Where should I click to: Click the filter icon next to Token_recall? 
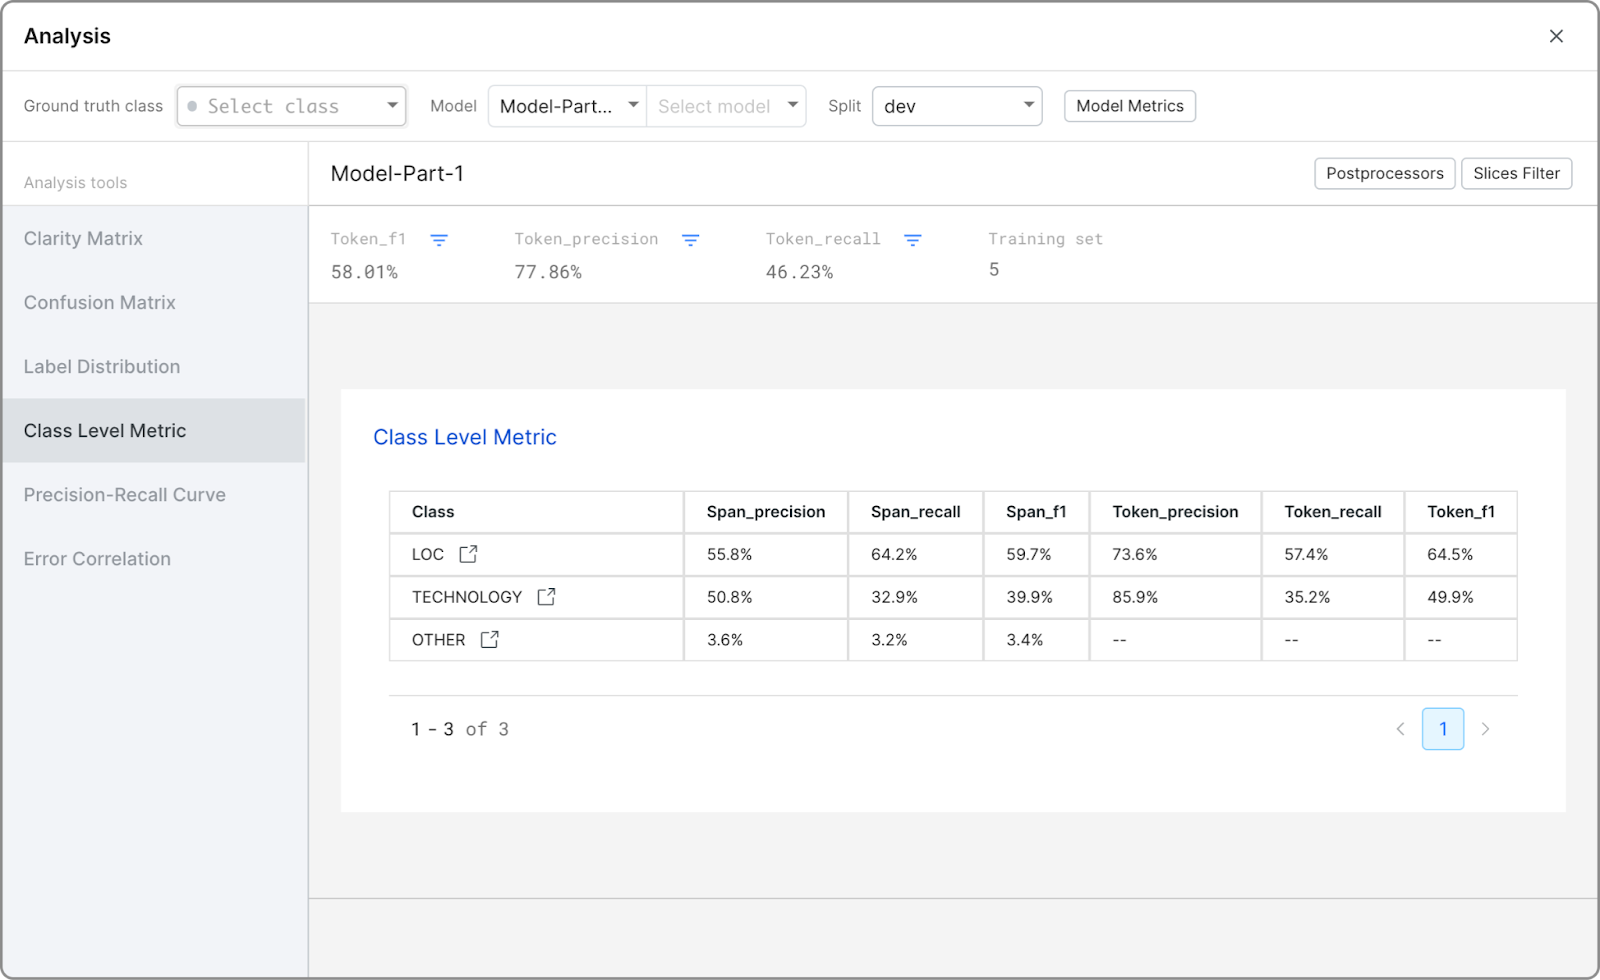click(912, 240)
